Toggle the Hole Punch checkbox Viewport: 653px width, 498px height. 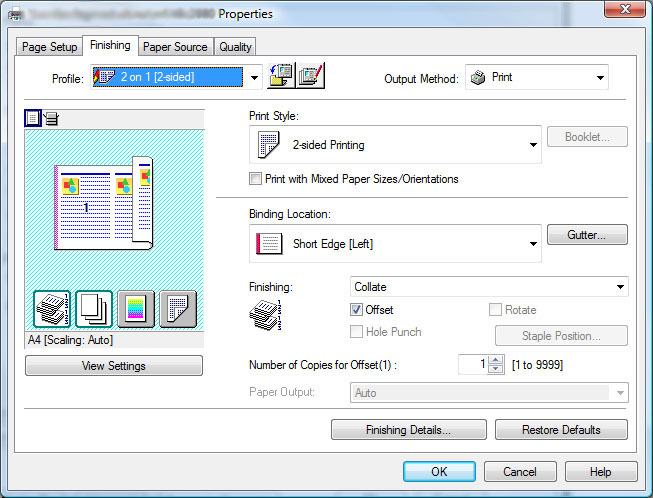click(356, 331)
